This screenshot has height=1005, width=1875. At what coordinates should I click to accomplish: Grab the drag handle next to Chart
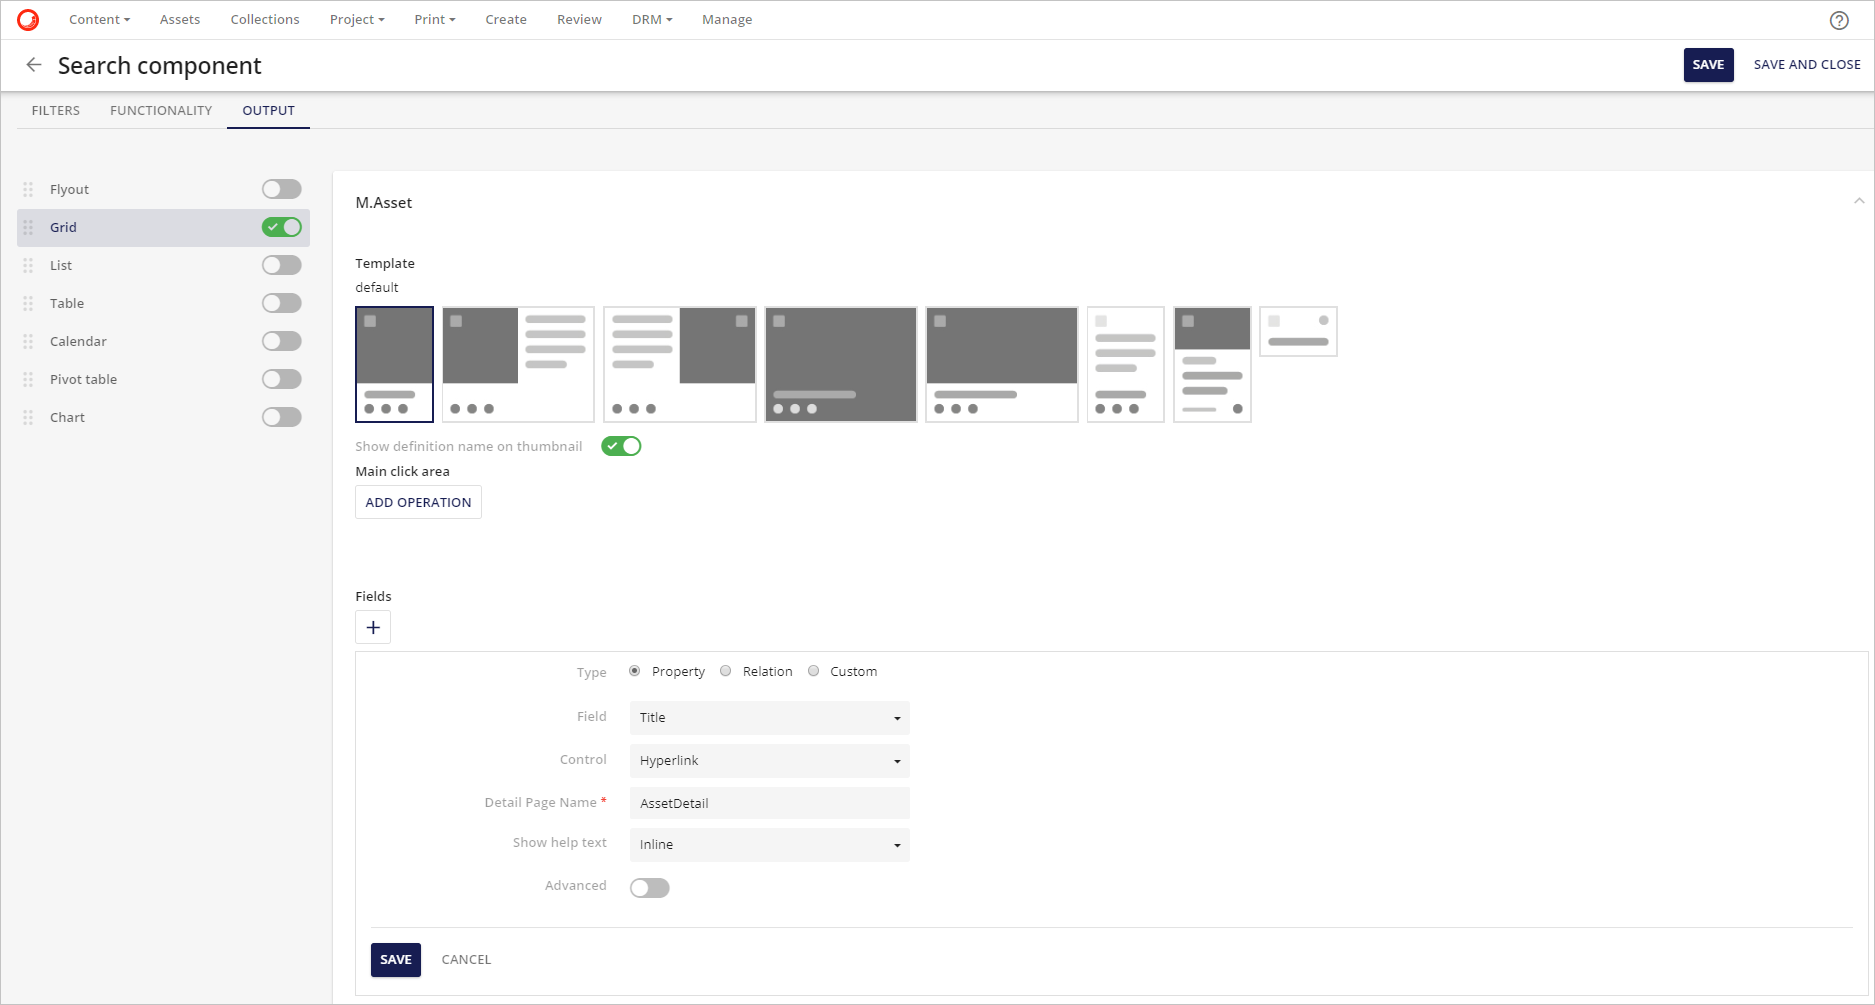(x=28, y=417)
